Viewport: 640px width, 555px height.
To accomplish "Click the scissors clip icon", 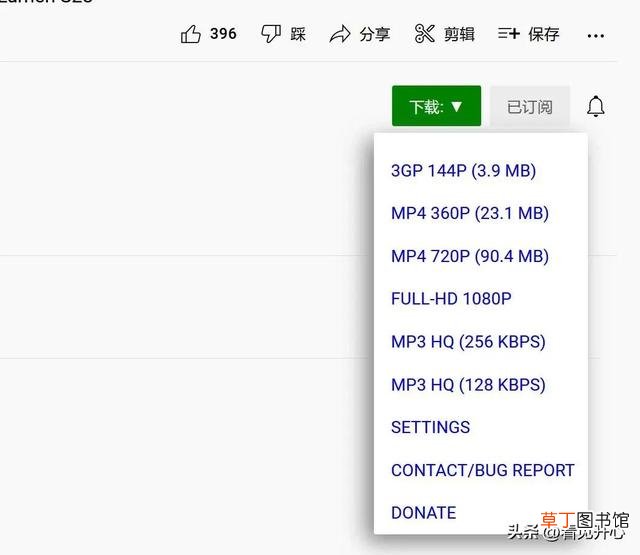I will coord(424,34).
